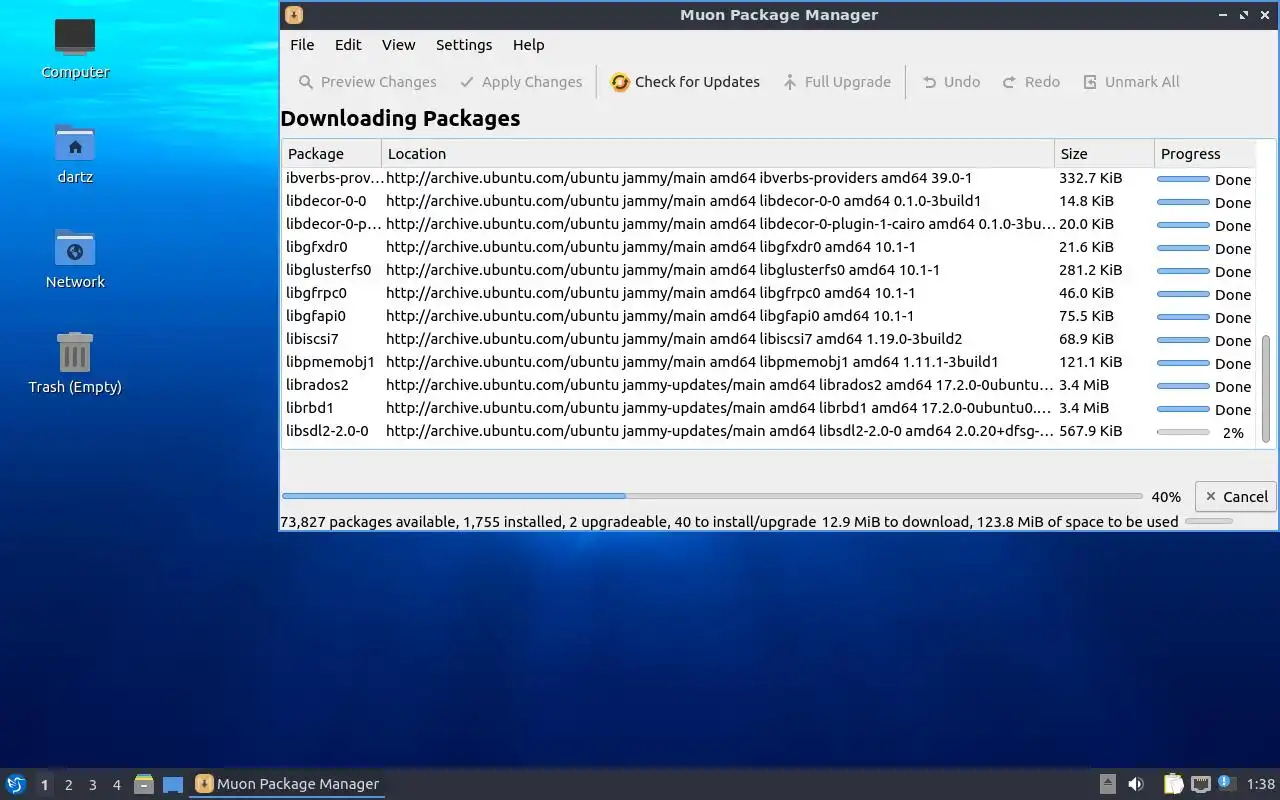Open the Lubuntu start menu
Screen dimensions: 1280x800
[15, 784]
